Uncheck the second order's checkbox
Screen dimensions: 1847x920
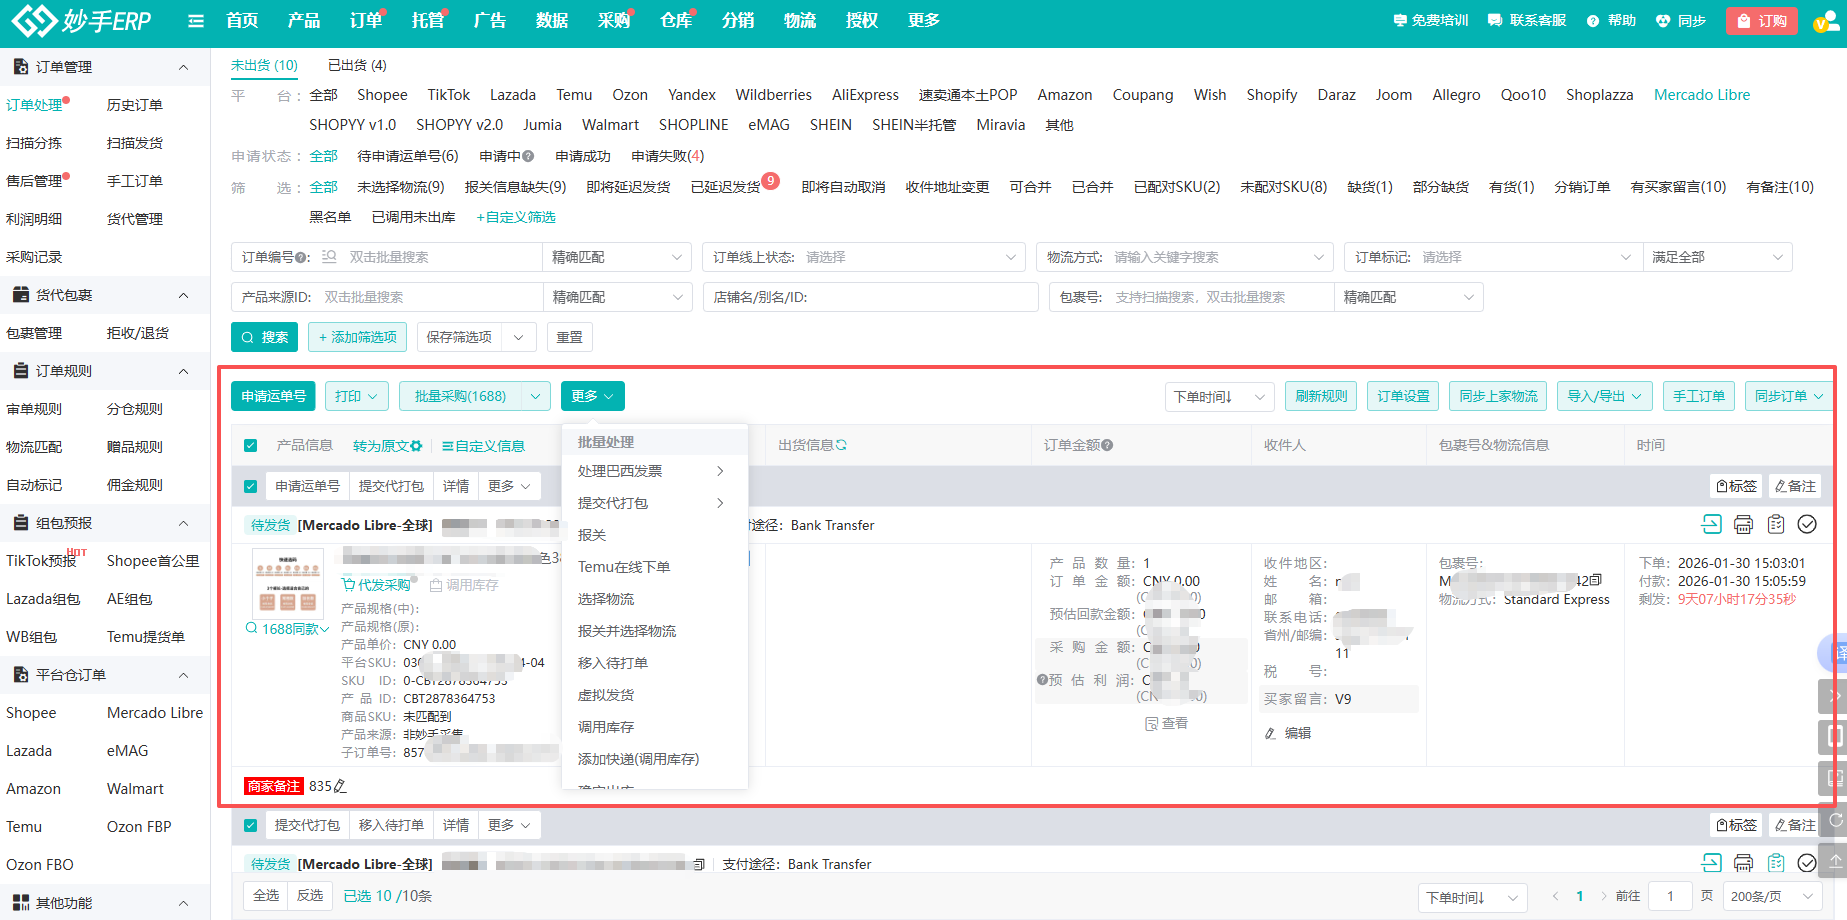pos(251,826)
